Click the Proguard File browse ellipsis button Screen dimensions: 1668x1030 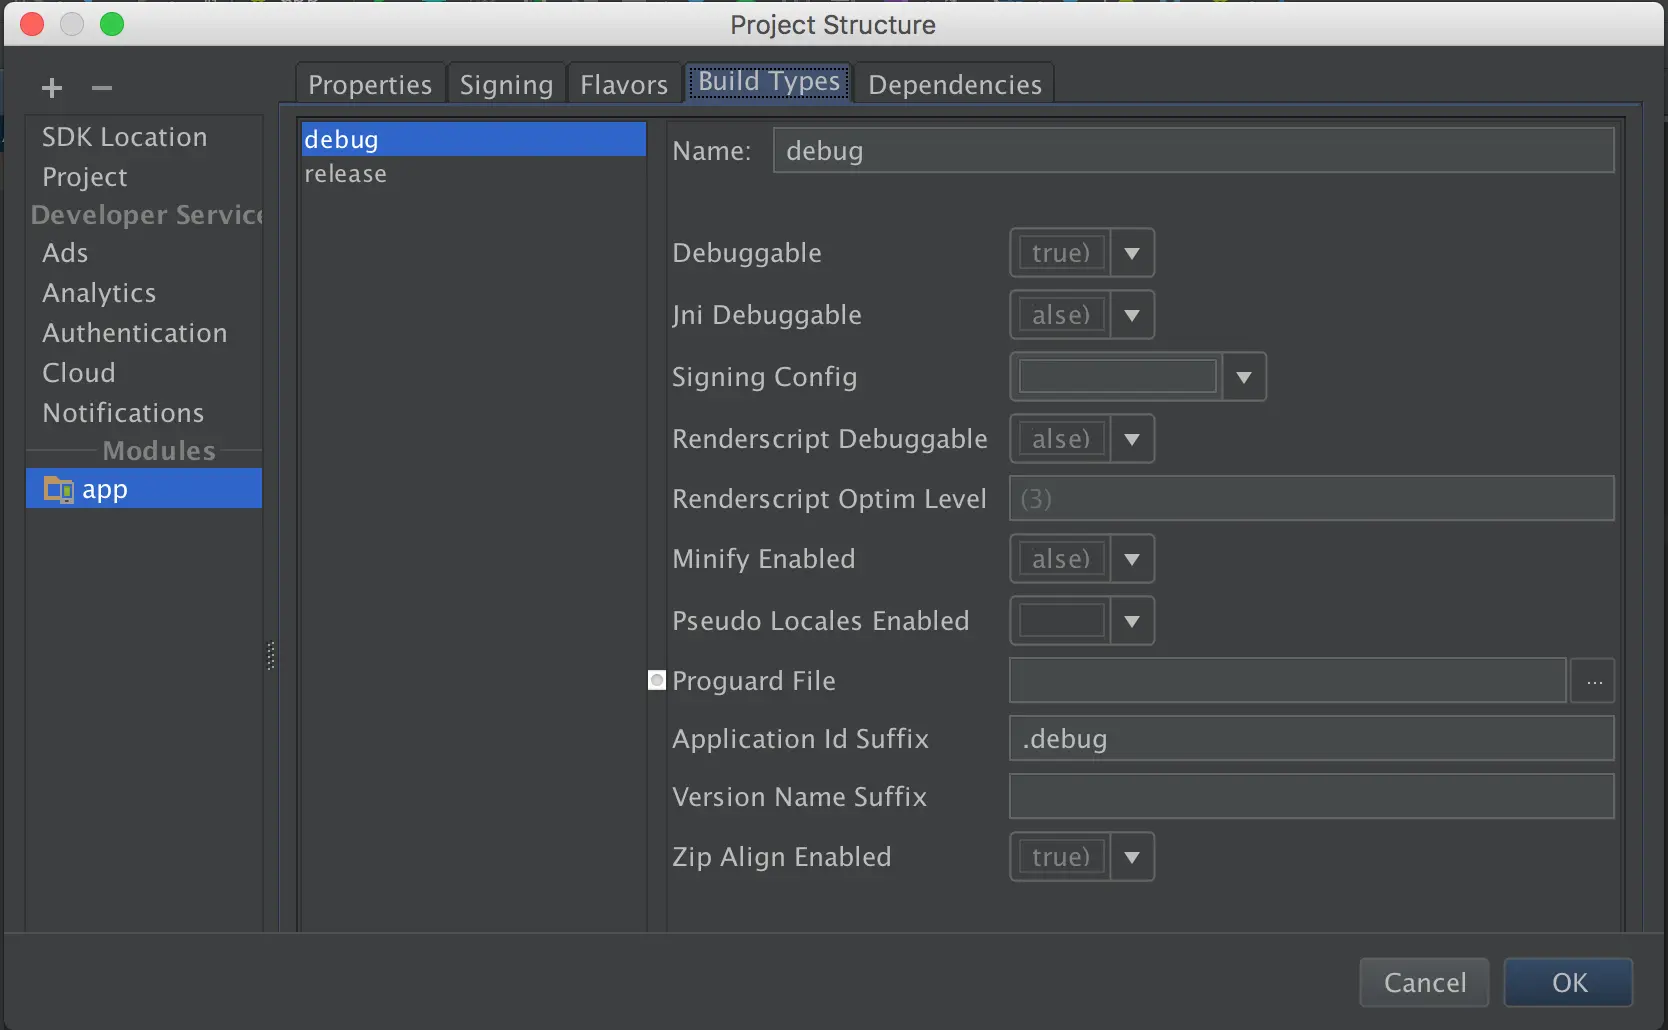1593,681
